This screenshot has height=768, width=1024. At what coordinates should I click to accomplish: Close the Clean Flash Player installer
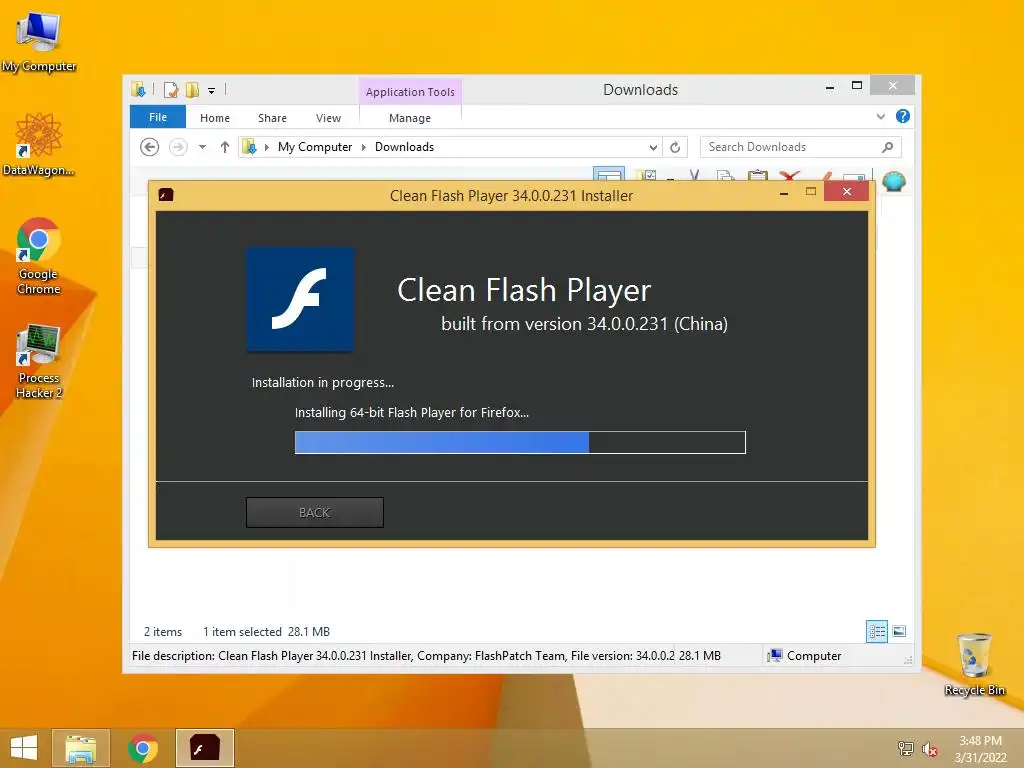click(847, 192)
